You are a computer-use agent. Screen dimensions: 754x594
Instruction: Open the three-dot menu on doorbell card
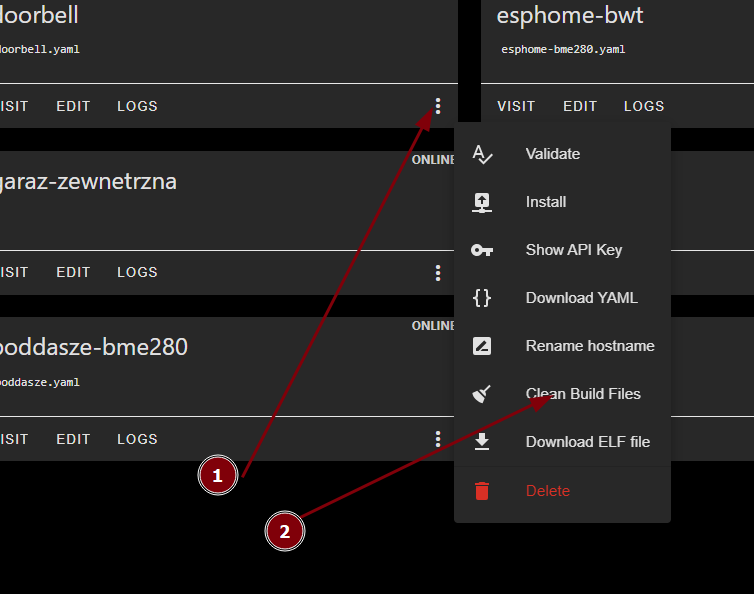click(x=438, y=106)
